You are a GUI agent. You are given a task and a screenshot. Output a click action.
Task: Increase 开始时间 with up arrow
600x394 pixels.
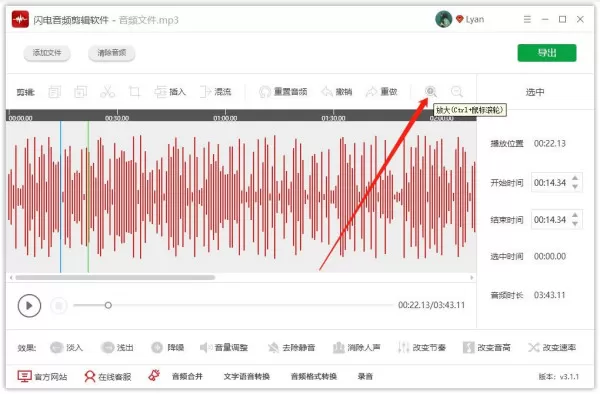pyautogui.click(x=575, y=178)
